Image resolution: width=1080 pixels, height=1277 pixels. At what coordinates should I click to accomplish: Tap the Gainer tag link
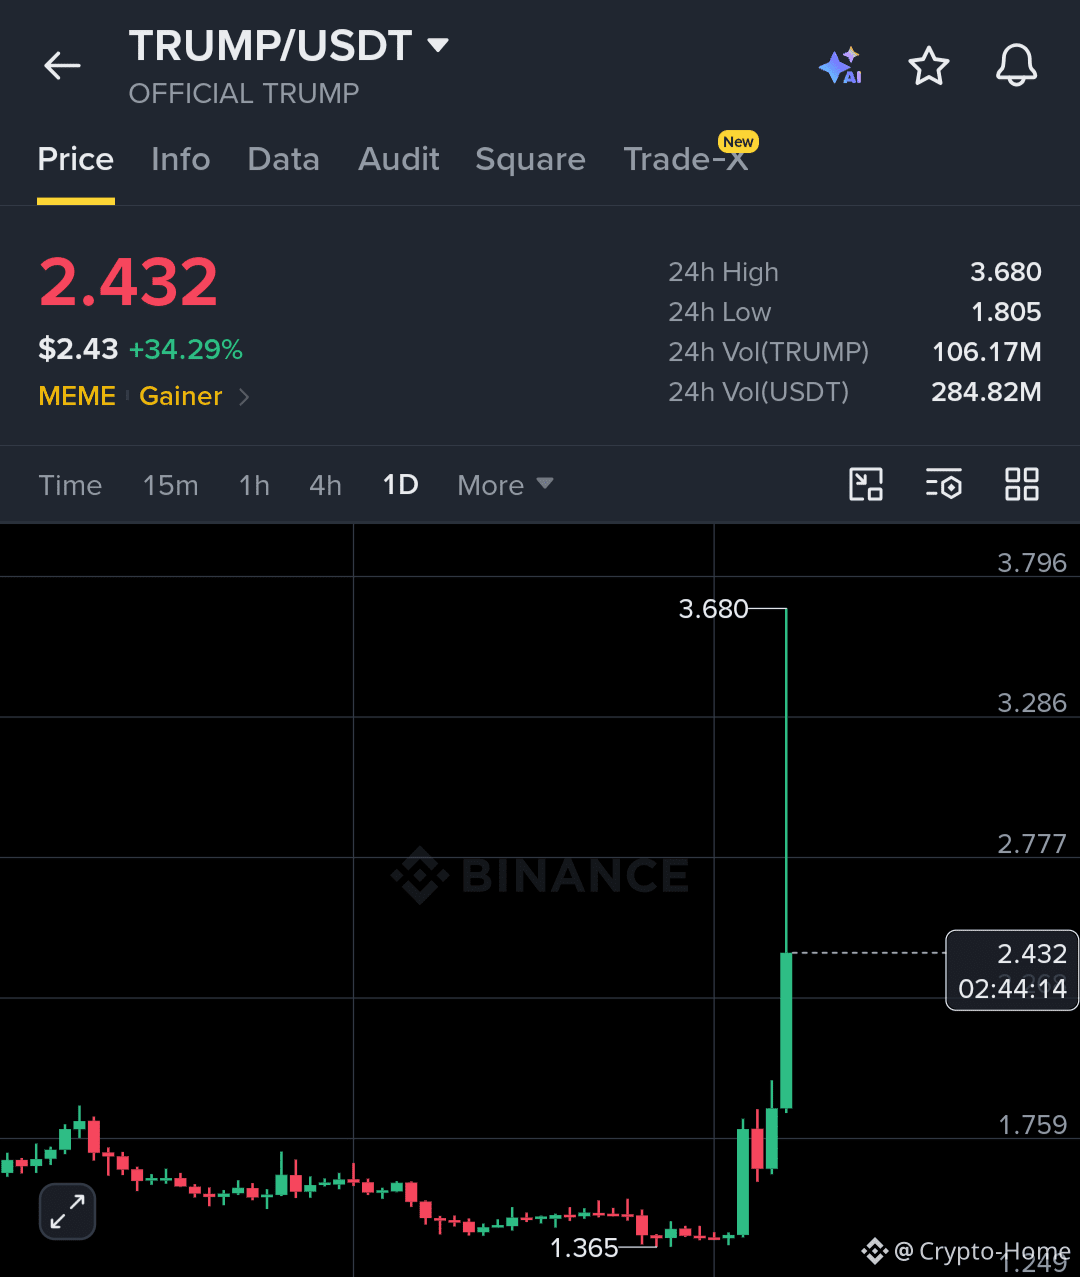[181, 396]
